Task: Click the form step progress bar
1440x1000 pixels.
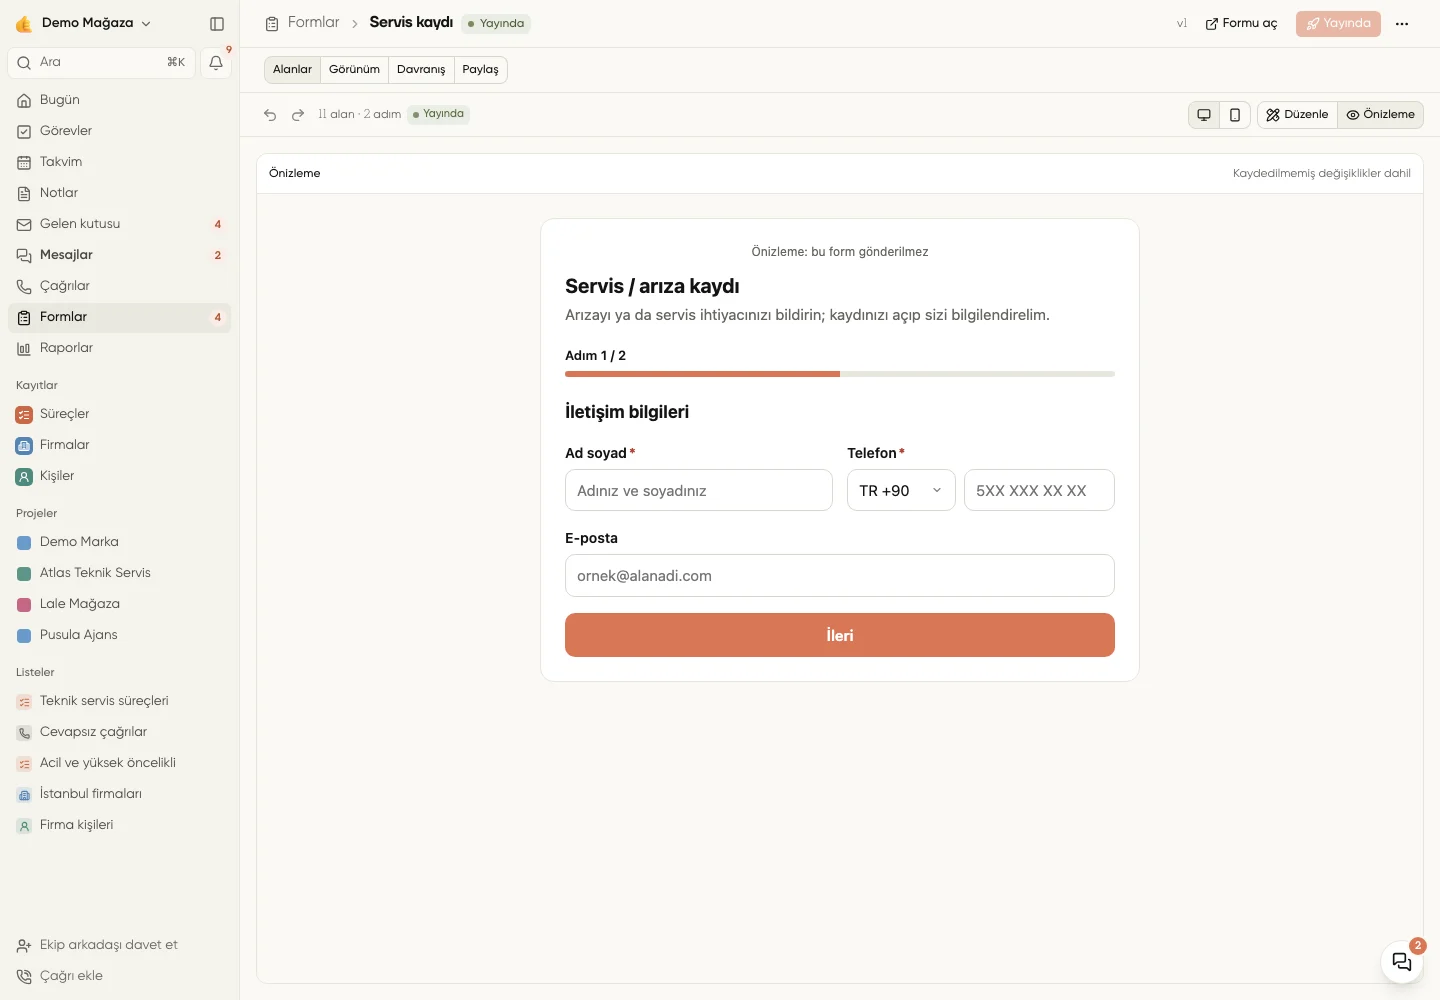Action: click(840, 374)
